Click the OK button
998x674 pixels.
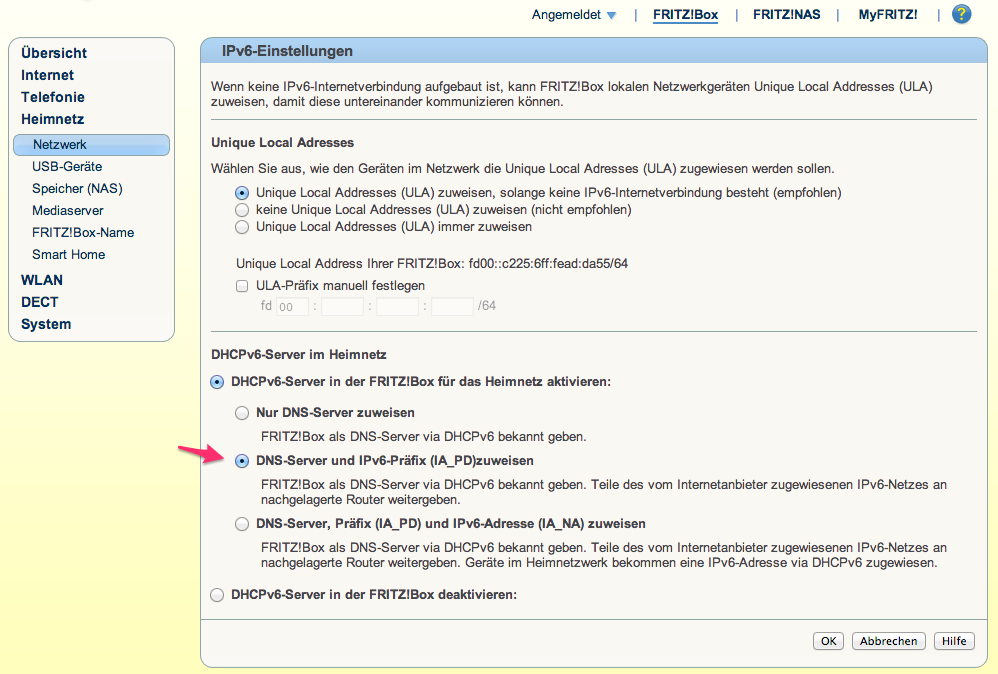[x=828, y=641]
